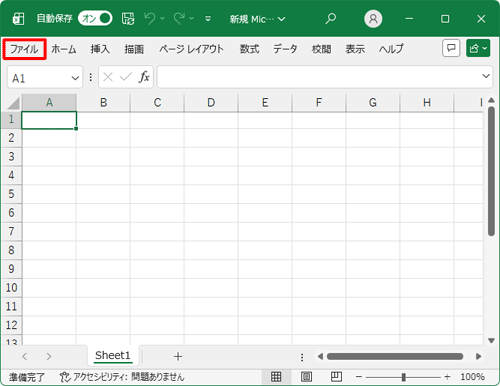This screenshot has width=500, height=386.
Task: Click the Redo arrow icon
Action: tap(179, 19)
